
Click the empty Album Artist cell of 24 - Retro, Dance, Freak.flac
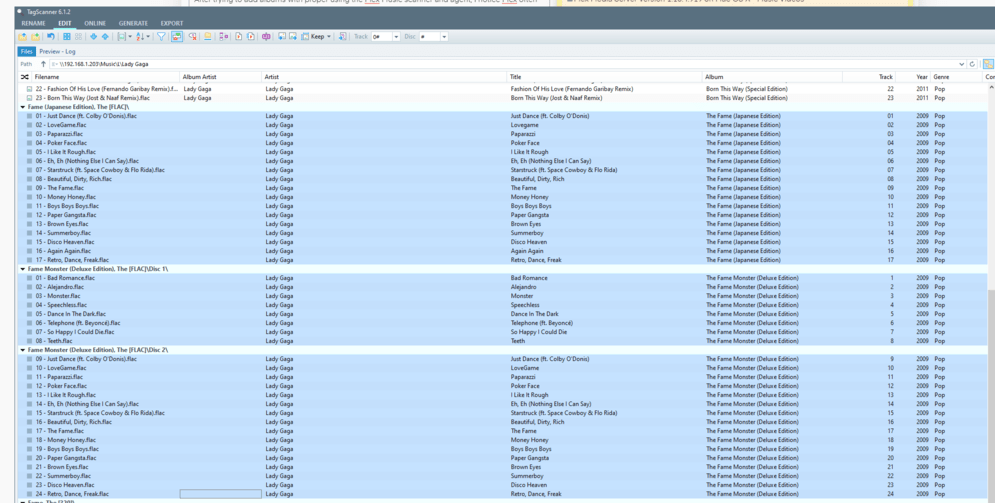point(221,493)
